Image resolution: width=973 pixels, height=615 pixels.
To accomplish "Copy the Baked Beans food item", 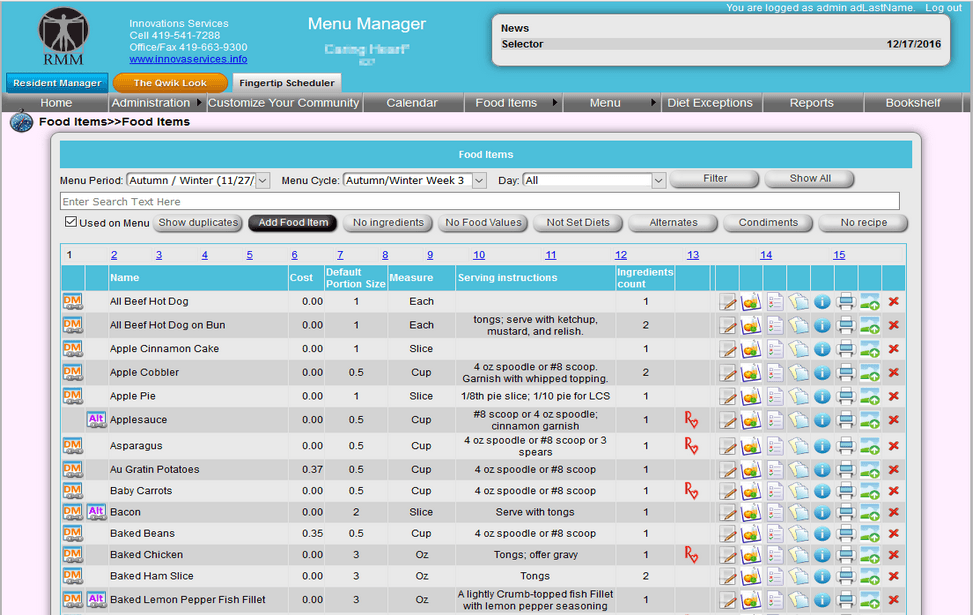I will point(799,533).
